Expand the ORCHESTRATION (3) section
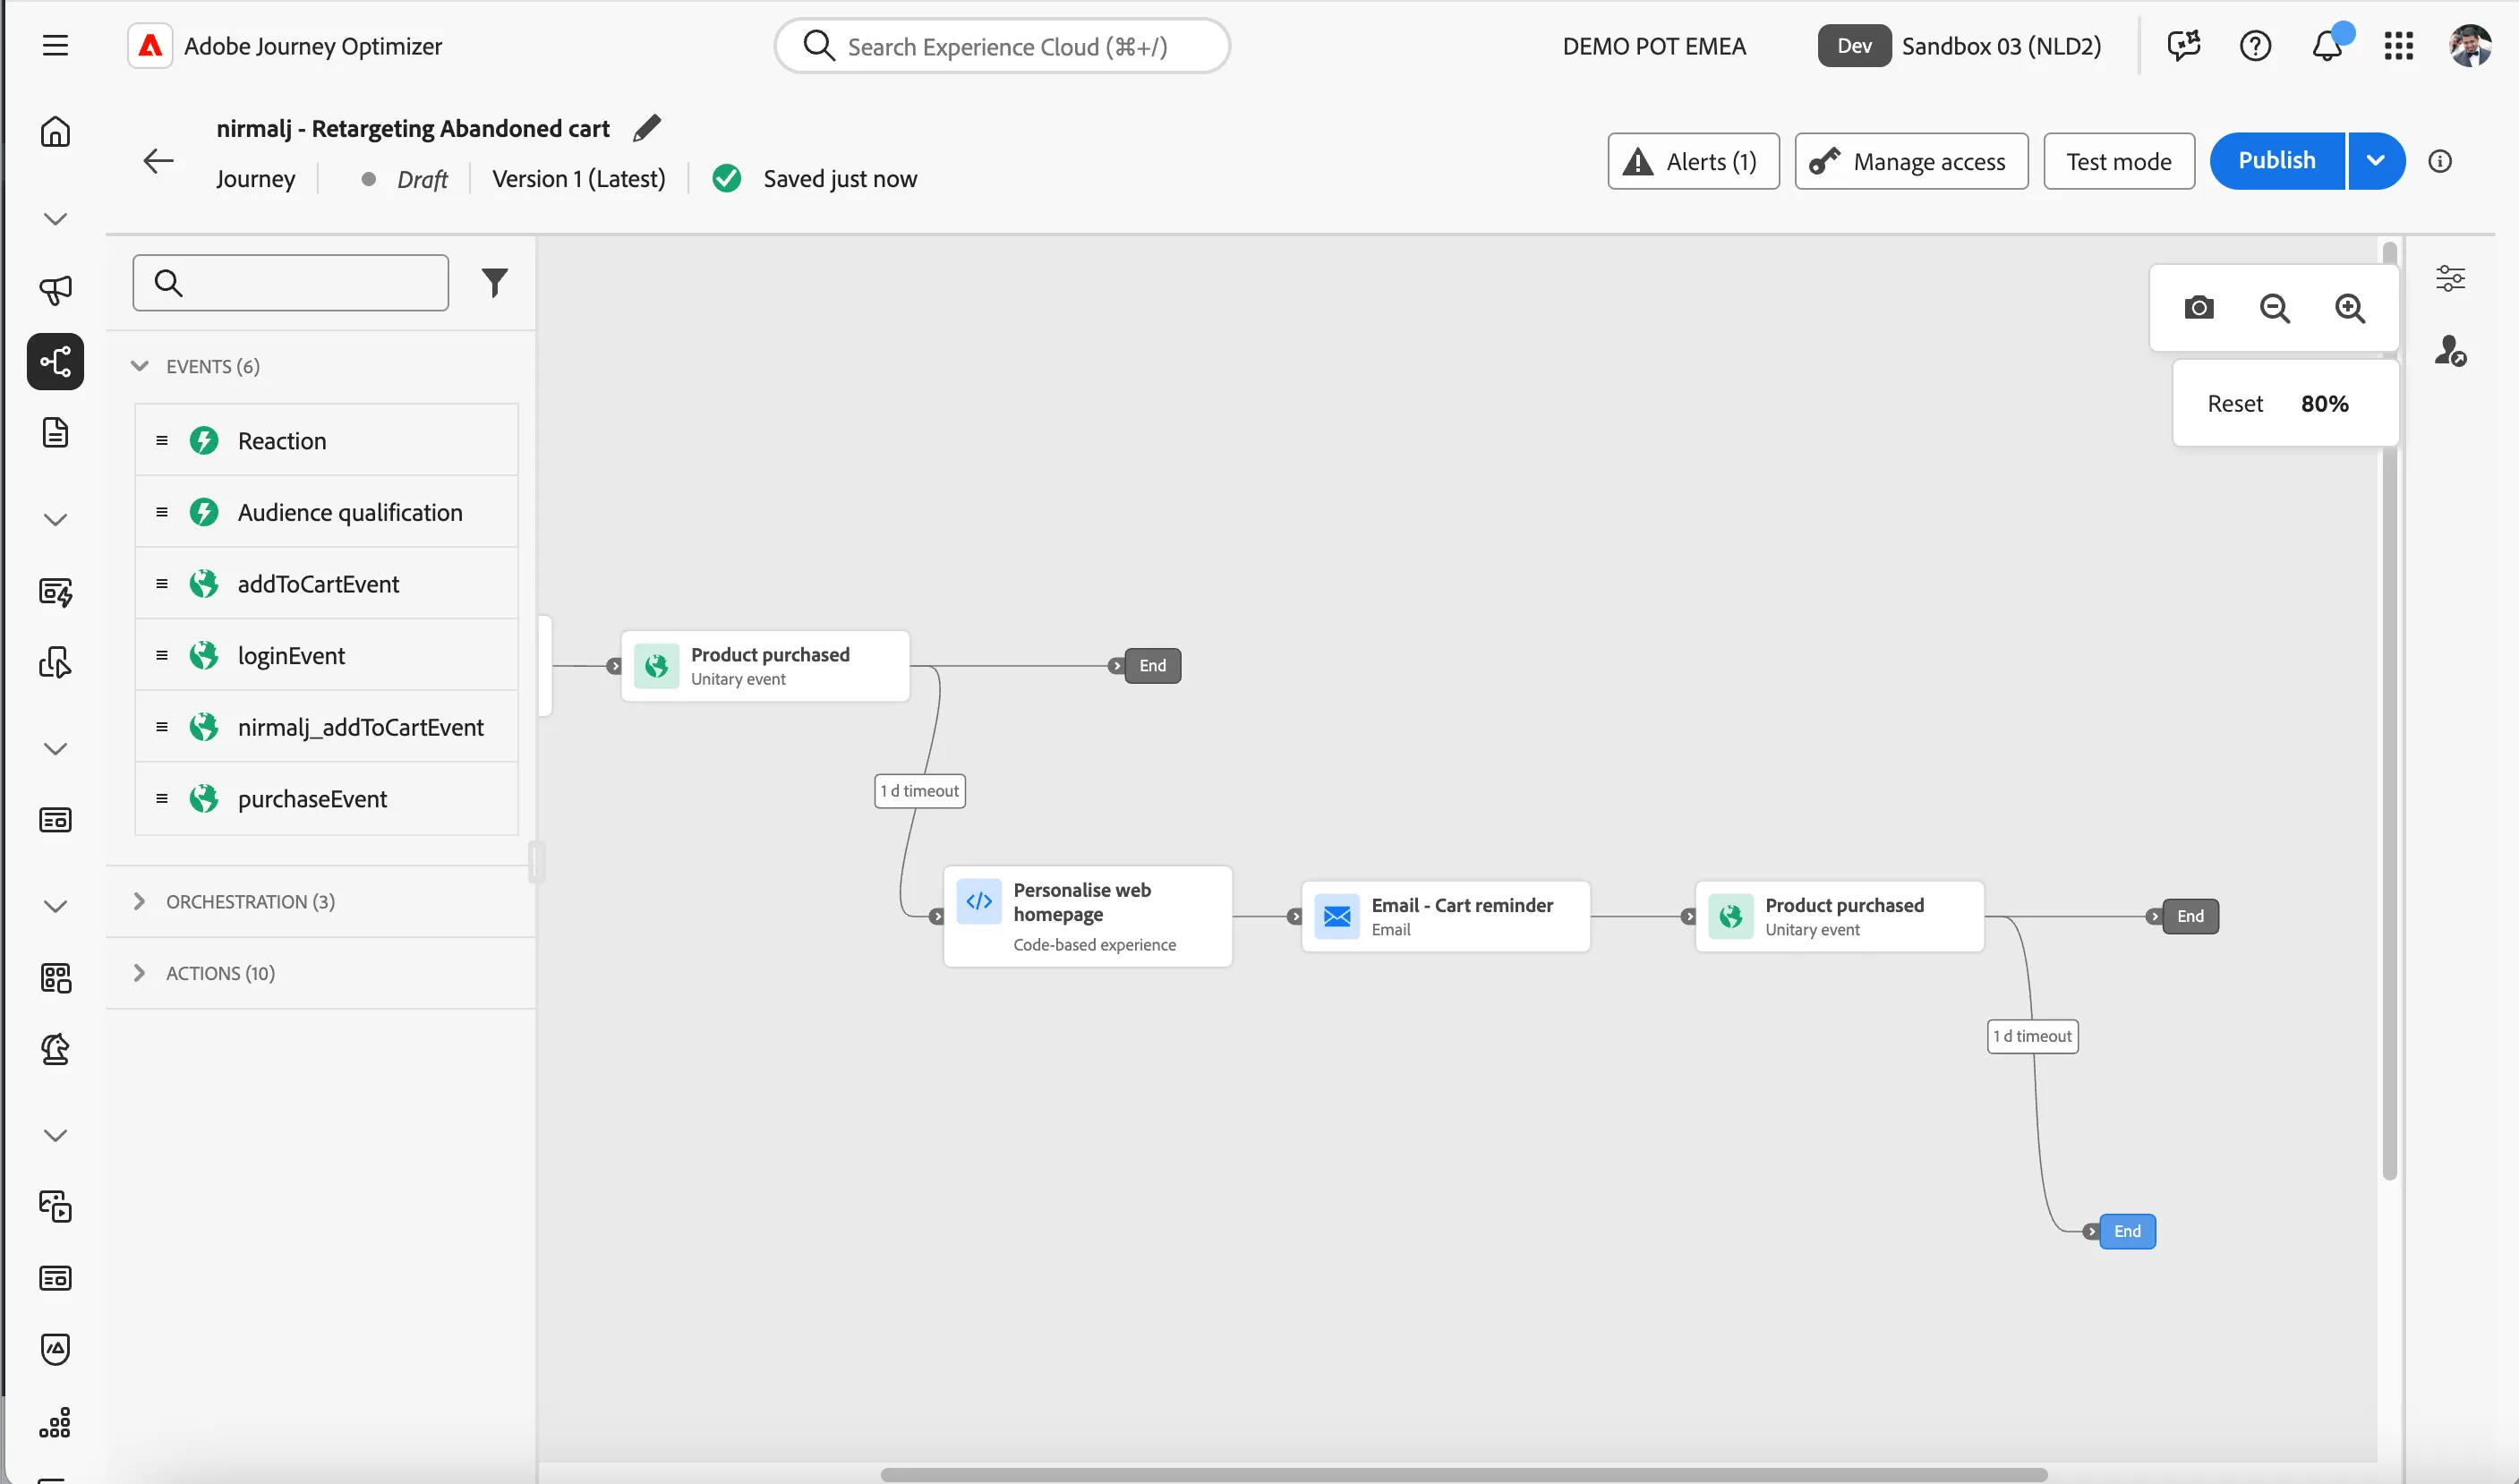The height and width of the screenshot is (1484, 2519). [140, 901]
